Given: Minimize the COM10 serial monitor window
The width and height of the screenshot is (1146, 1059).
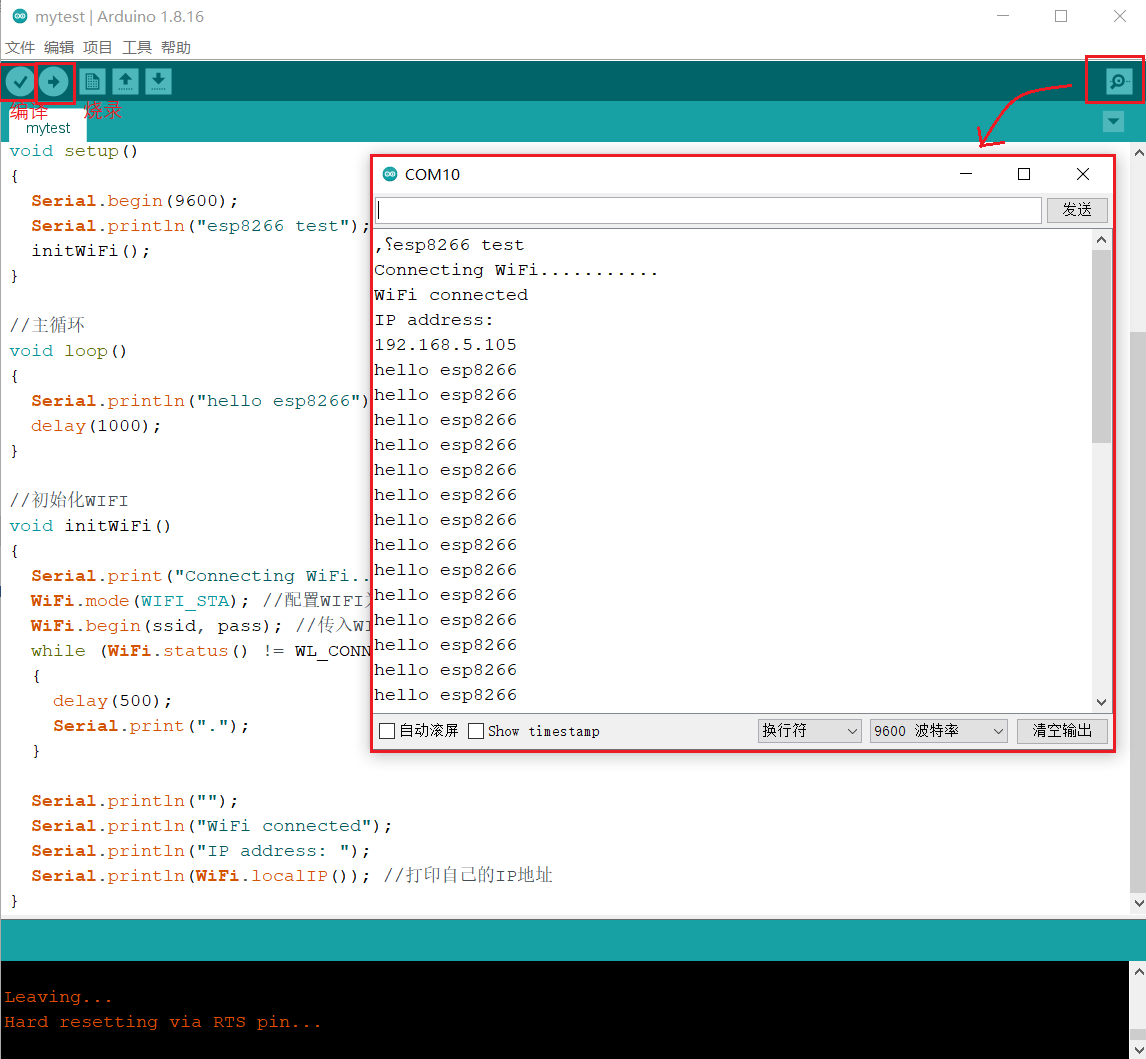Looking at the screenshot, I should [x=965, y=174].
